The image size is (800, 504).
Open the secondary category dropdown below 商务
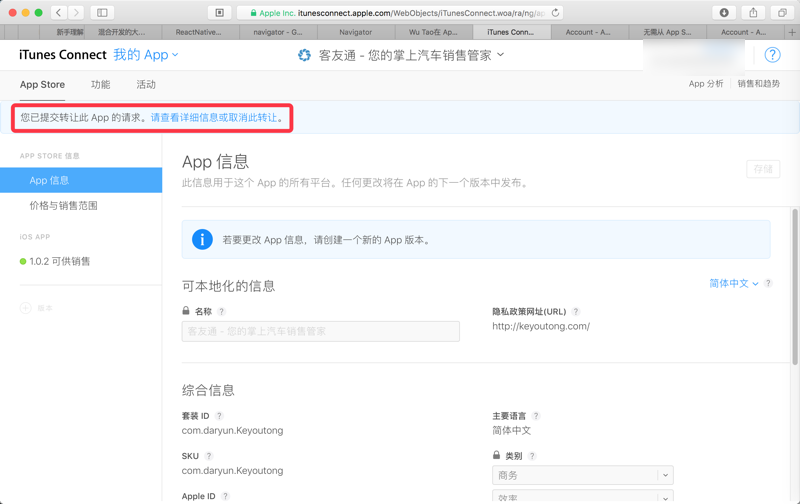pyautogui.click(x=583, y=497)
